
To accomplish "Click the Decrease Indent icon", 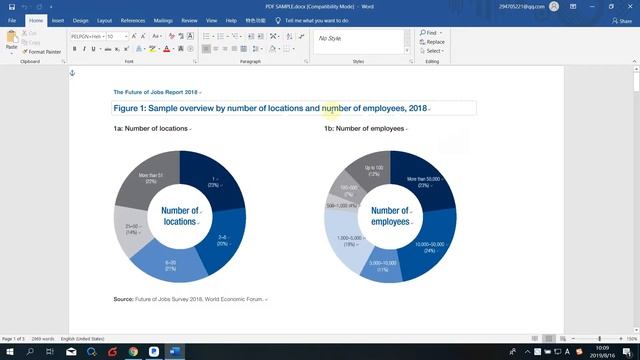I will pos(251,36).
